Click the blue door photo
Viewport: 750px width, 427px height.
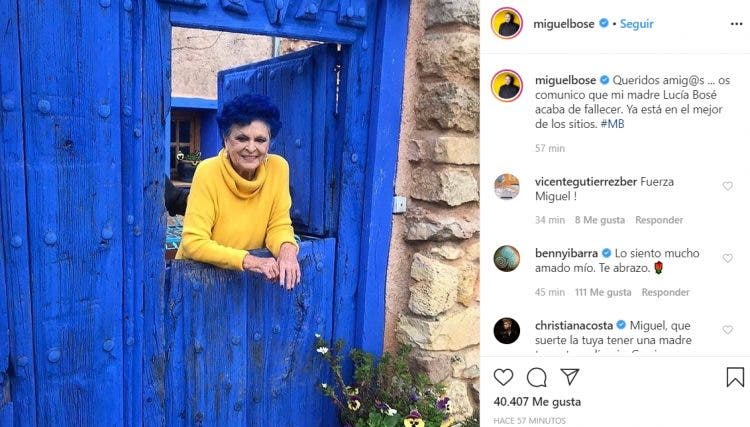[x=240, y=213]
